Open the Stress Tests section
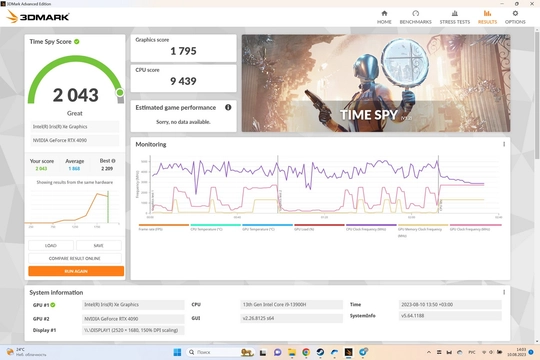 click(x=455, y=17)
